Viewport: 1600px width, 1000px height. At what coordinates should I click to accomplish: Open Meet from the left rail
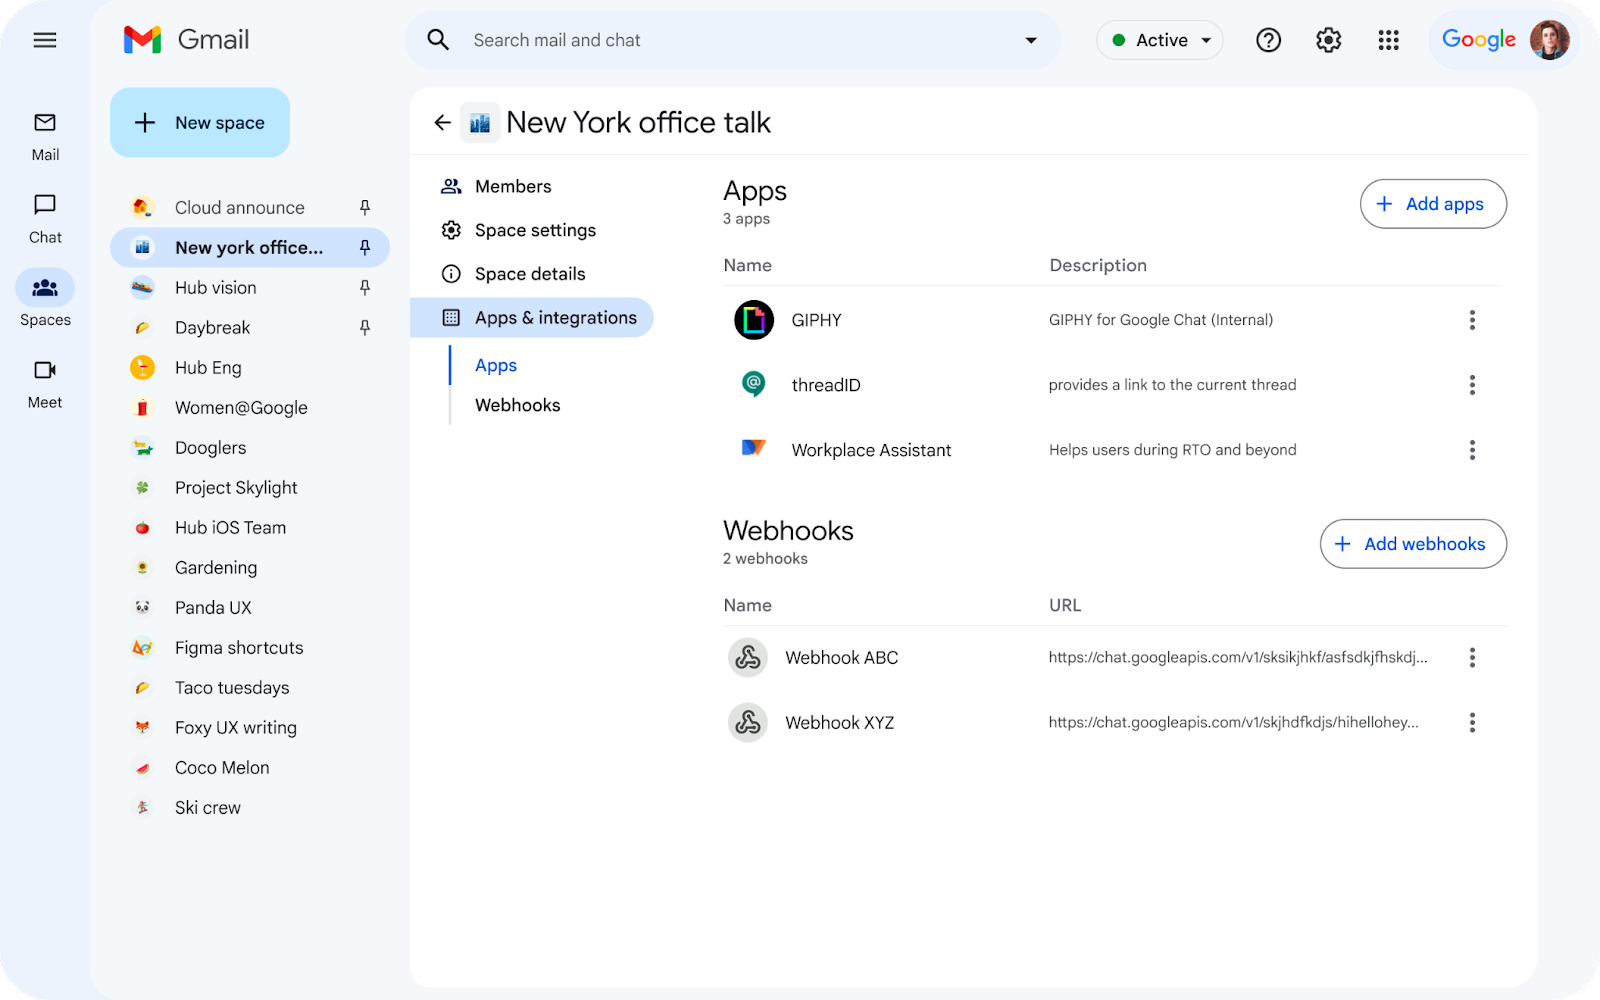45,385
